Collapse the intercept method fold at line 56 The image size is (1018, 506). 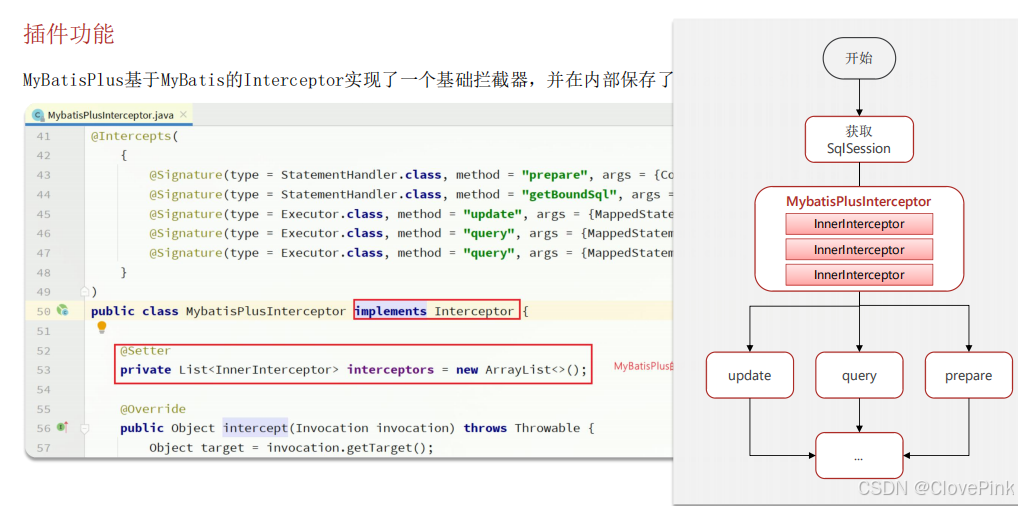click(84, 429)
